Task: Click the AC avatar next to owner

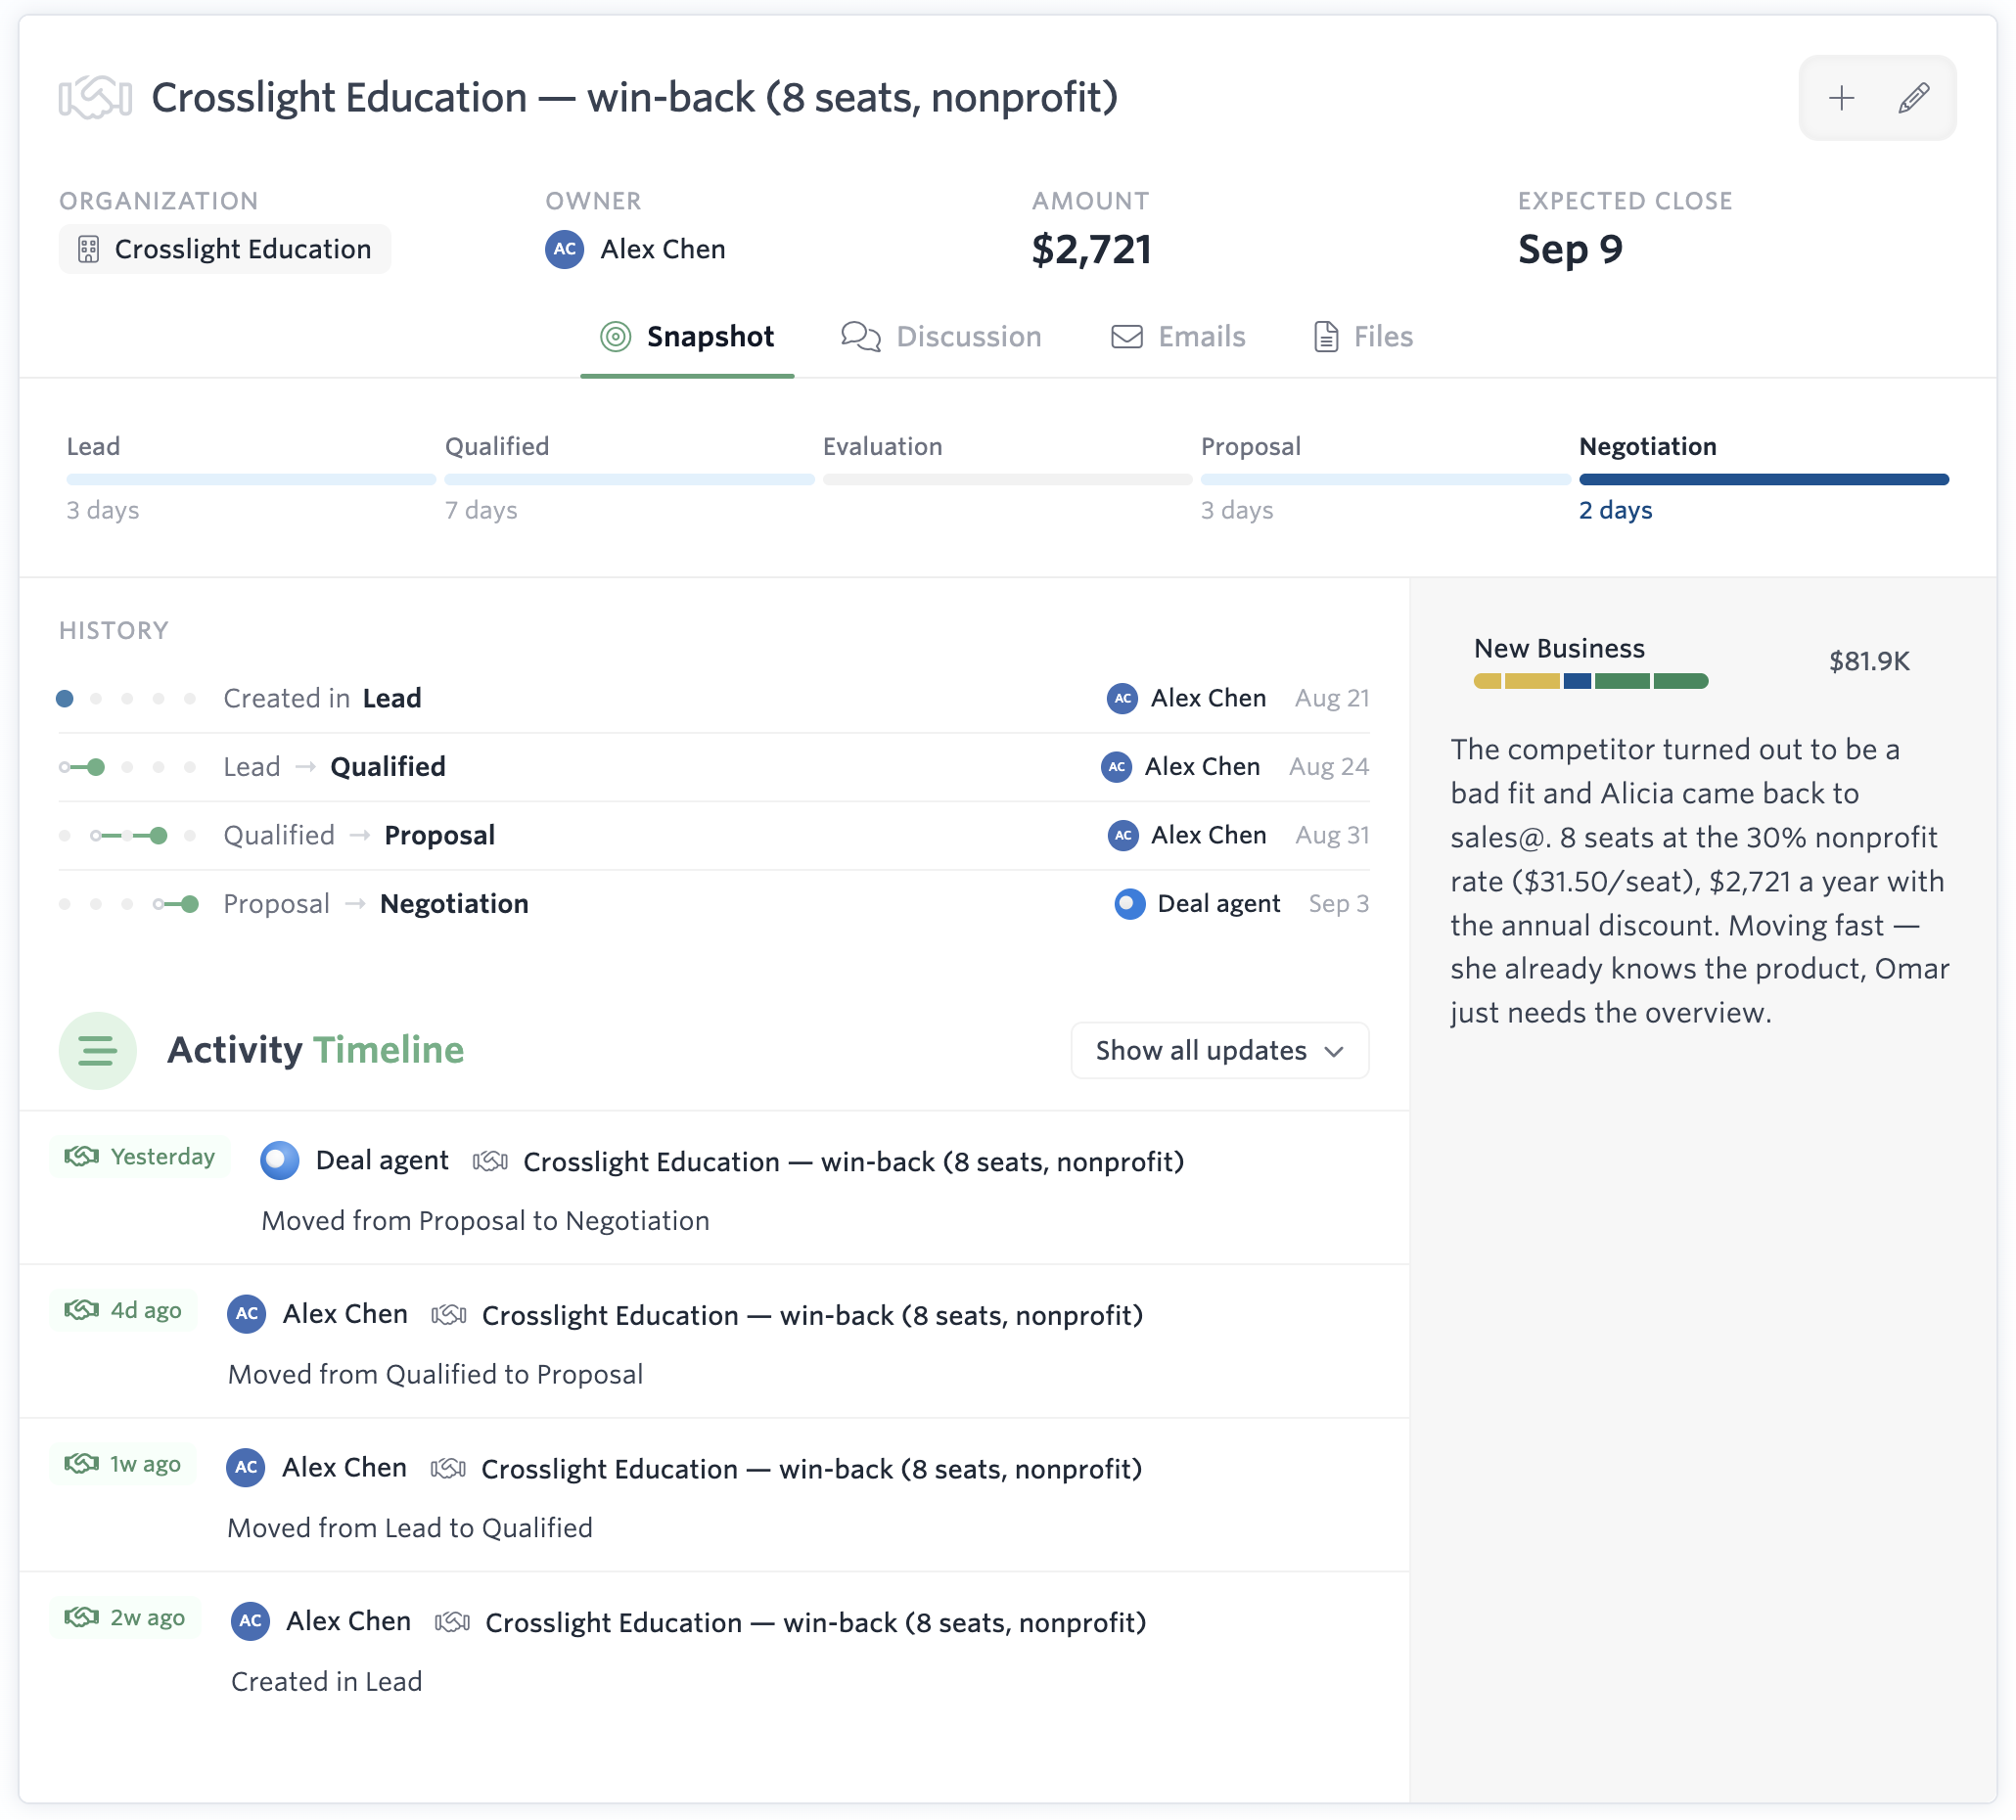Action: (565, 249)
